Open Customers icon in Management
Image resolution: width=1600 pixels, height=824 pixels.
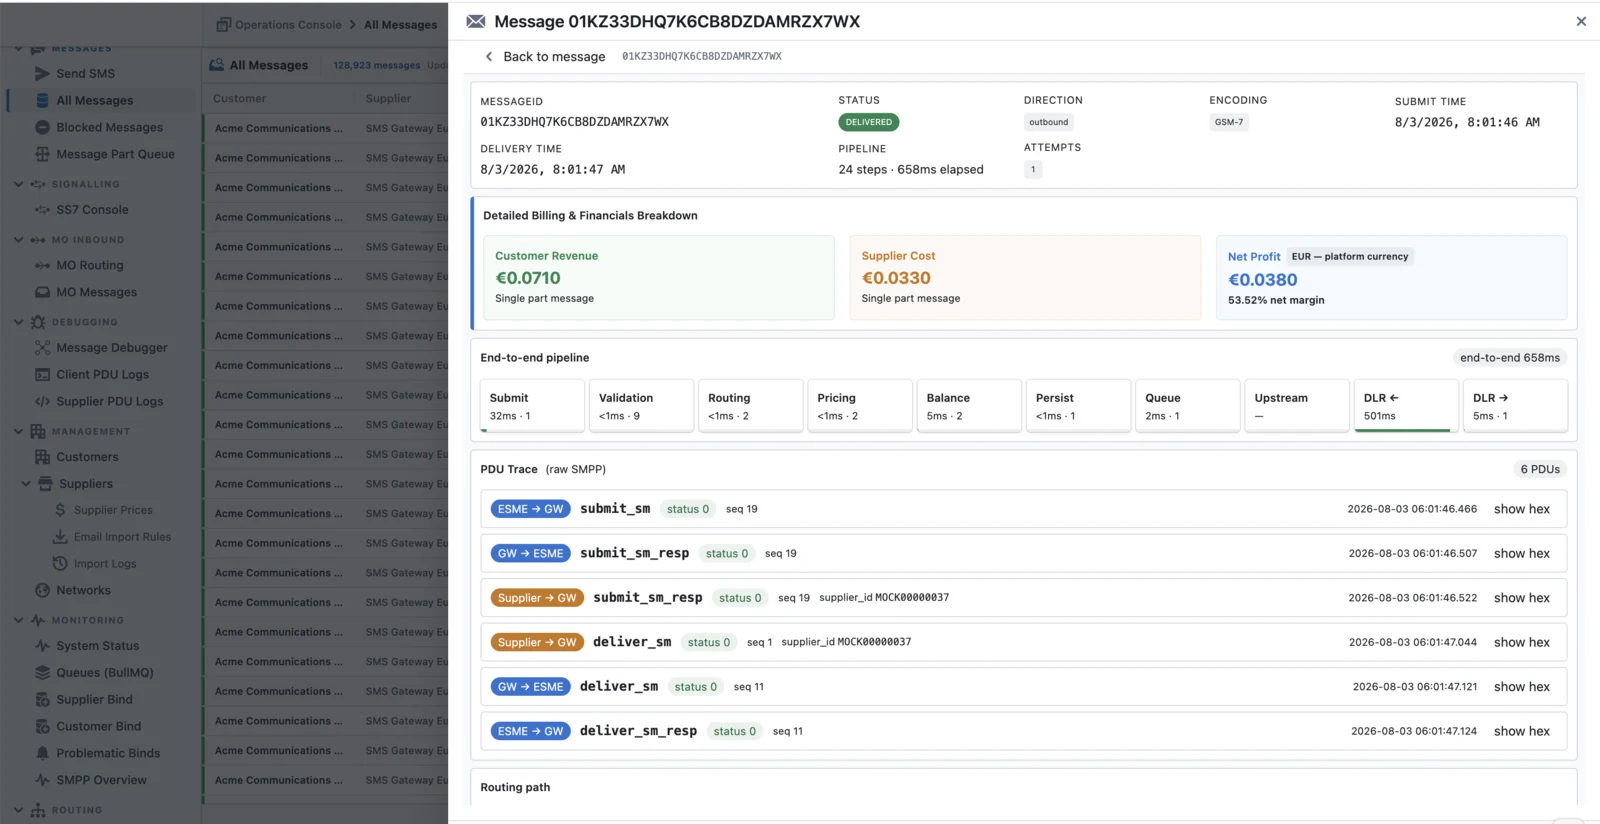[42, 457]
